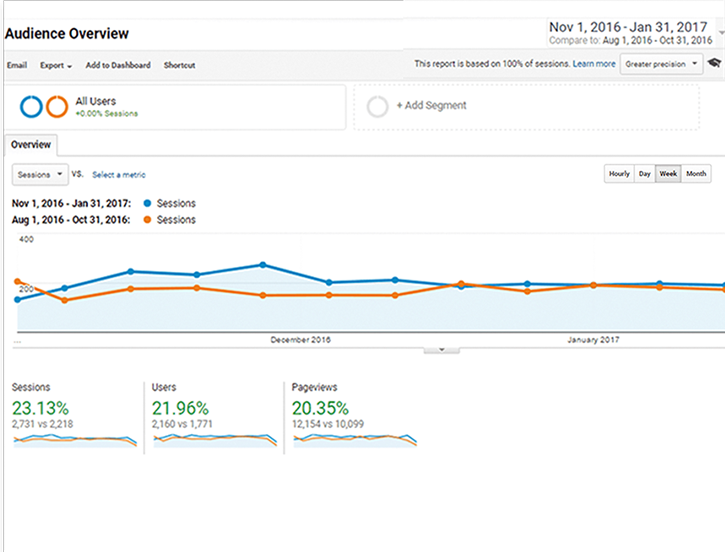Switch chart to Month view
The width and height of the screenshot is (725, 552).
[x=696, y=174]
